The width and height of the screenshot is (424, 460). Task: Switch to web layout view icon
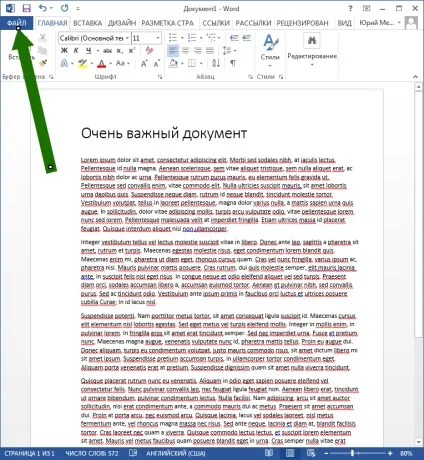(311, 453)
